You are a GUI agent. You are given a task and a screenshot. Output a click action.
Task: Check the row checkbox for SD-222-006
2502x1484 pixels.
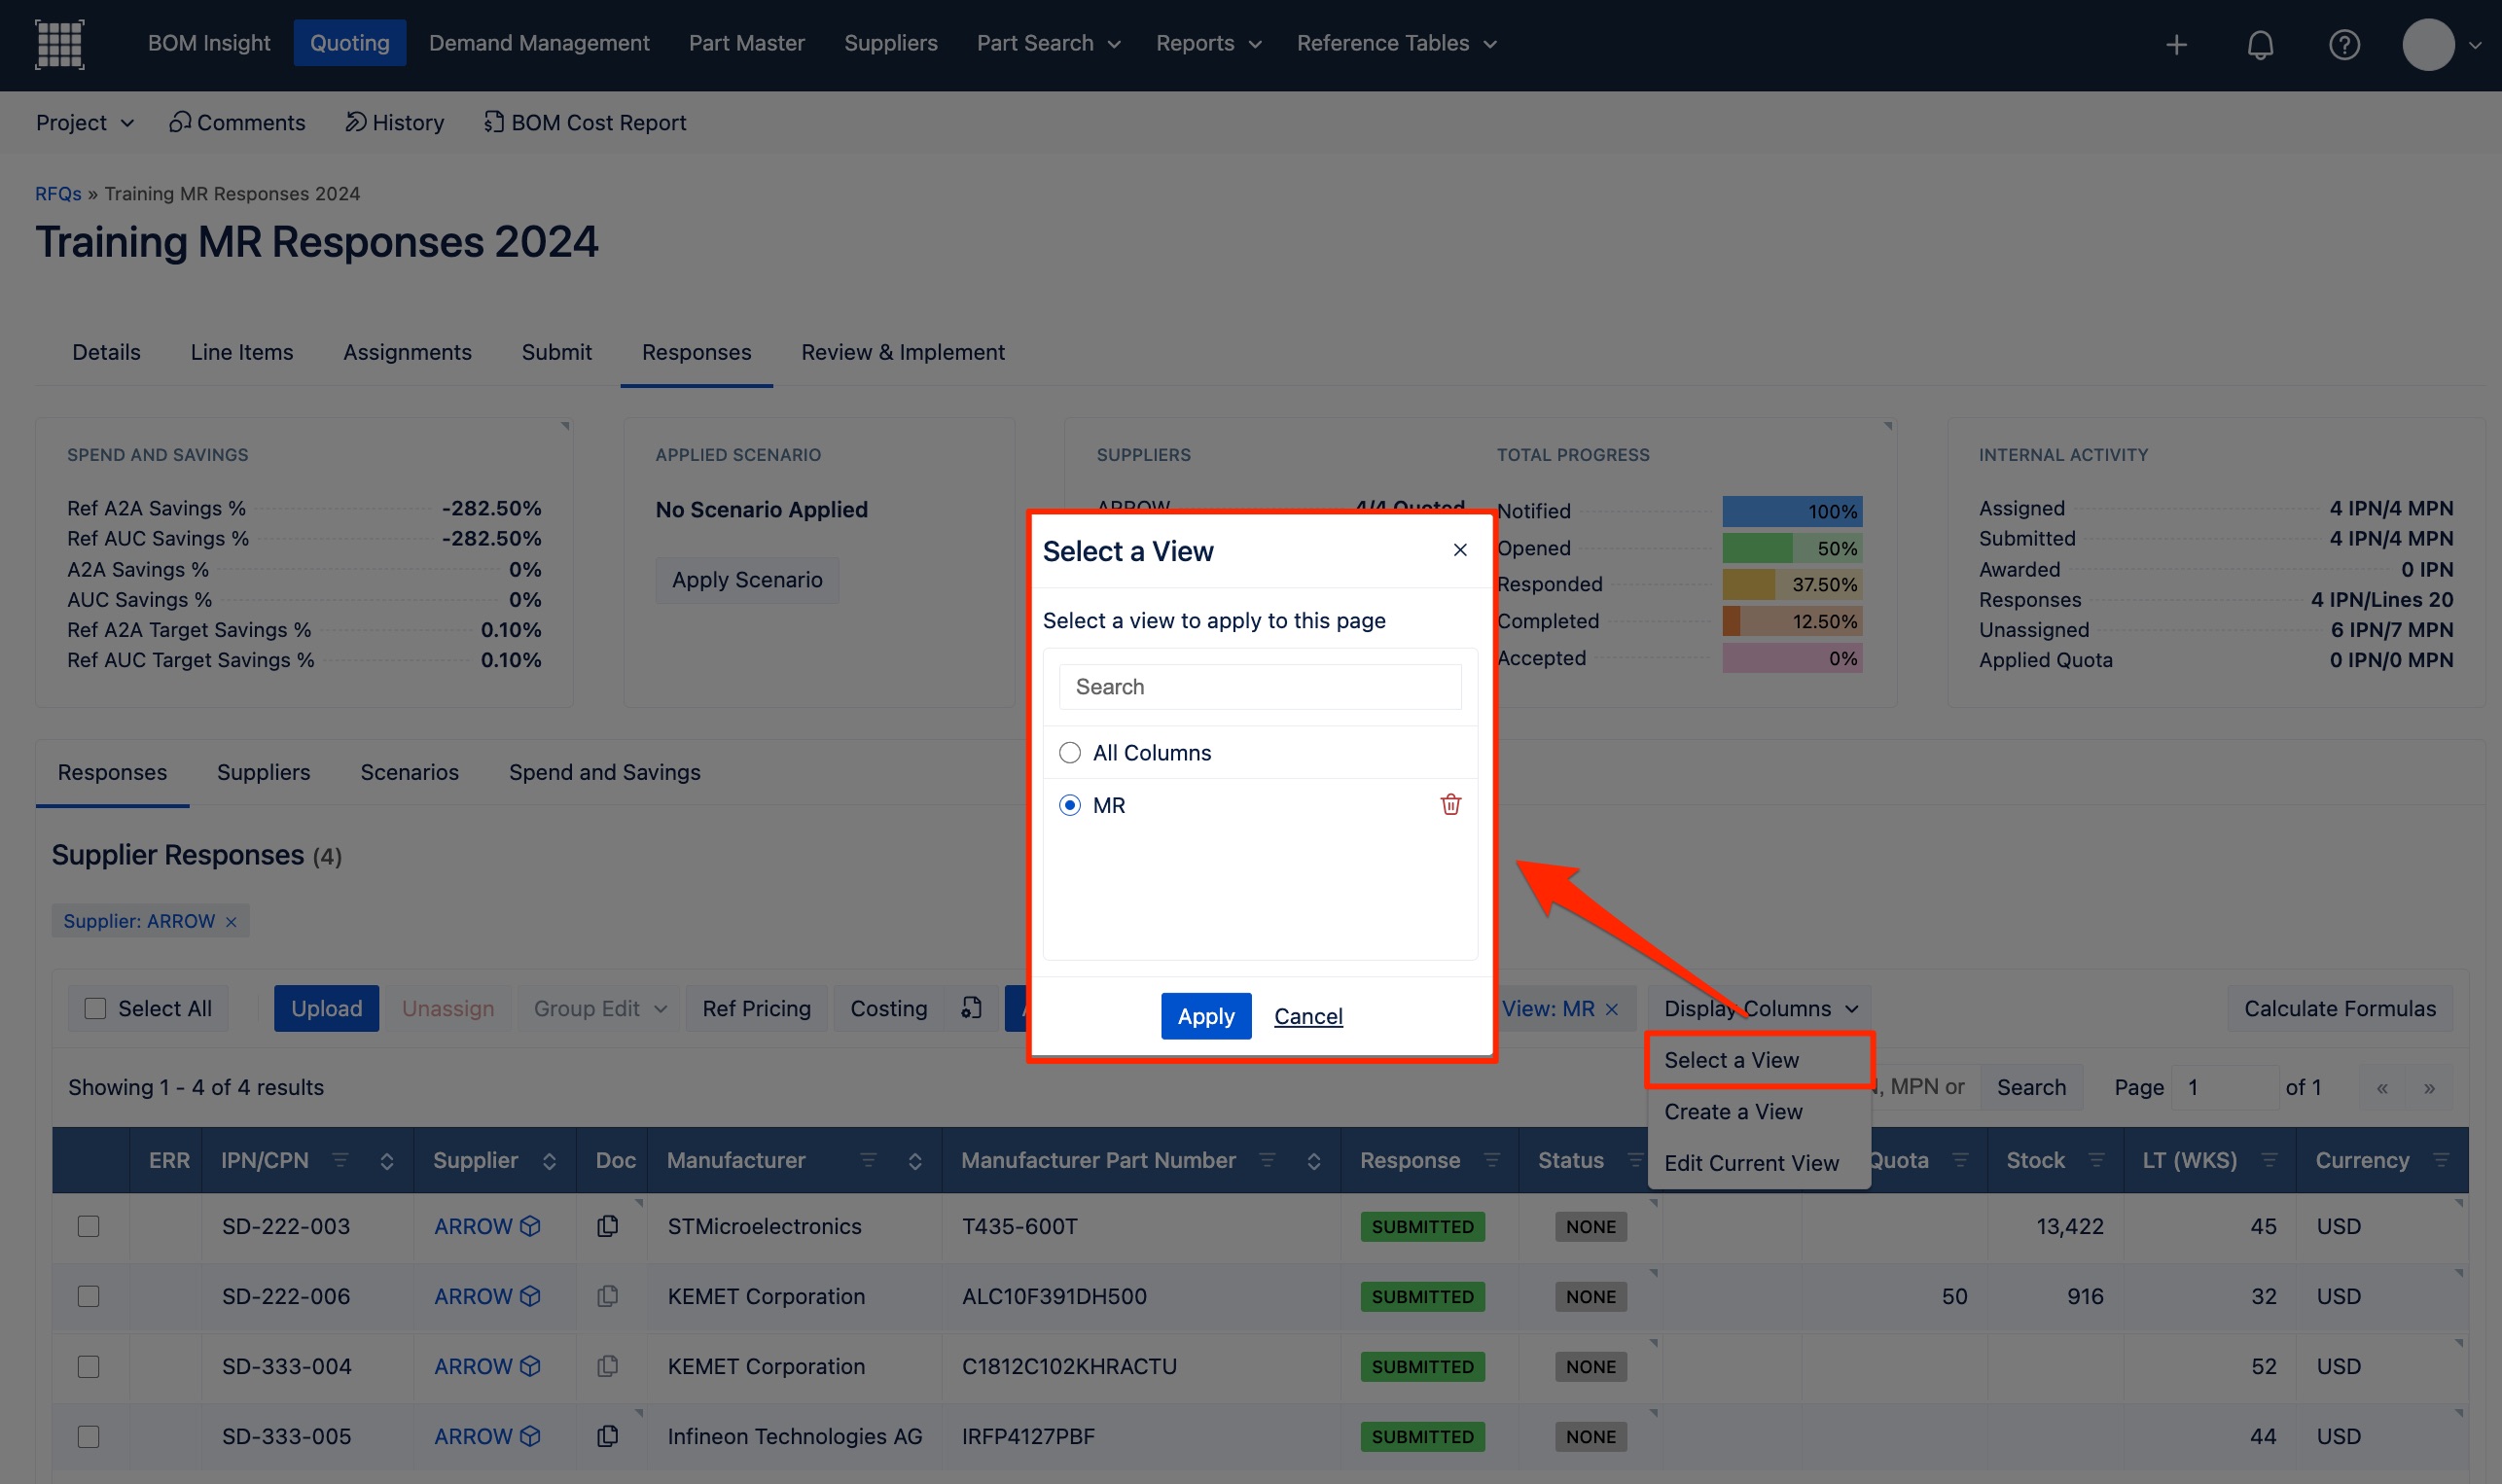[88, 1296]
